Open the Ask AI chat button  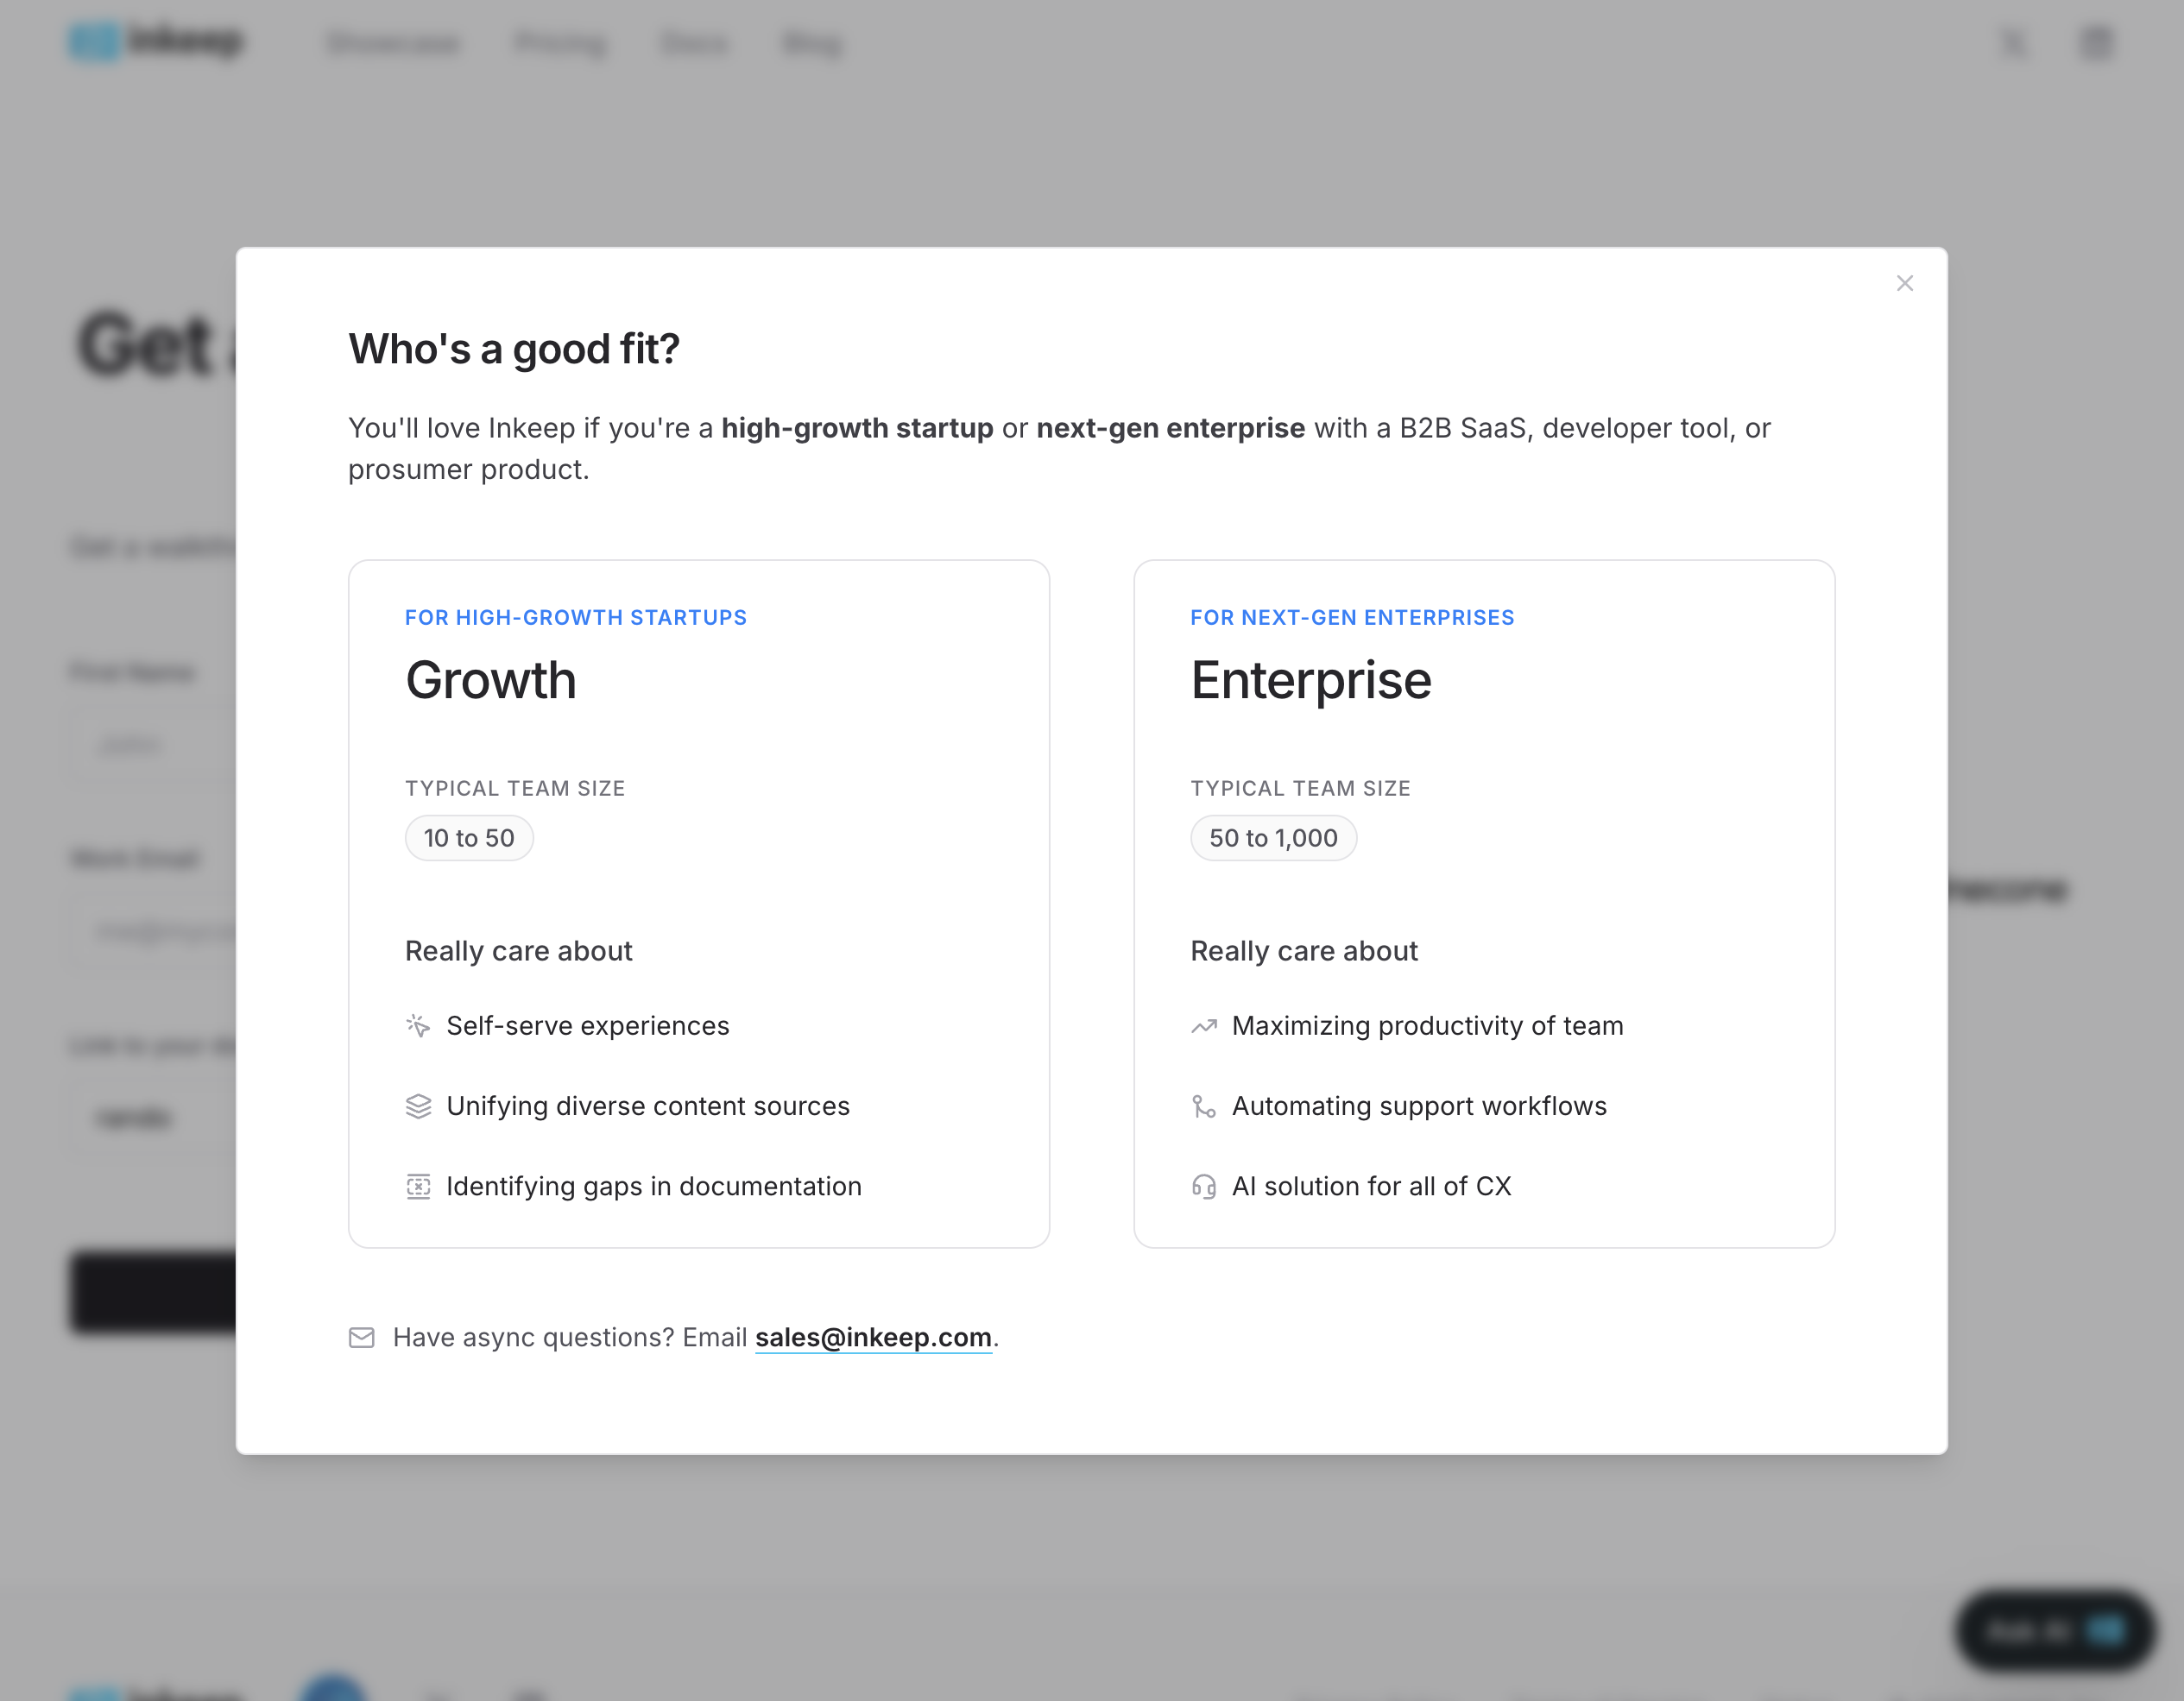point(2055,1631)
